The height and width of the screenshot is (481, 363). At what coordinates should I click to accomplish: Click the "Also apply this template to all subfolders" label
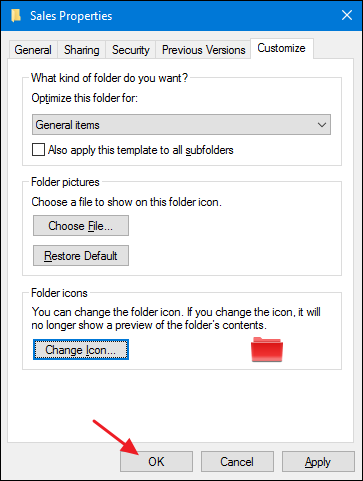click(141, 150)
